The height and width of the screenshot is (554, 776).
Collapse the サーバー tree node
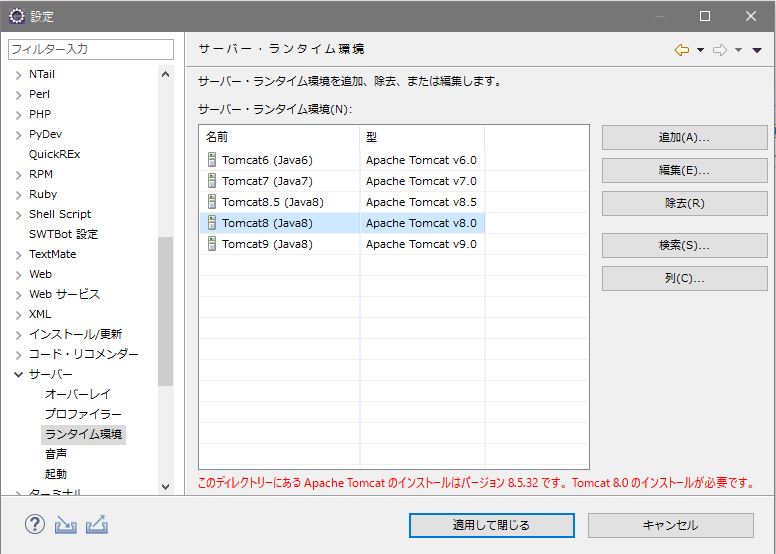point(18,374)
